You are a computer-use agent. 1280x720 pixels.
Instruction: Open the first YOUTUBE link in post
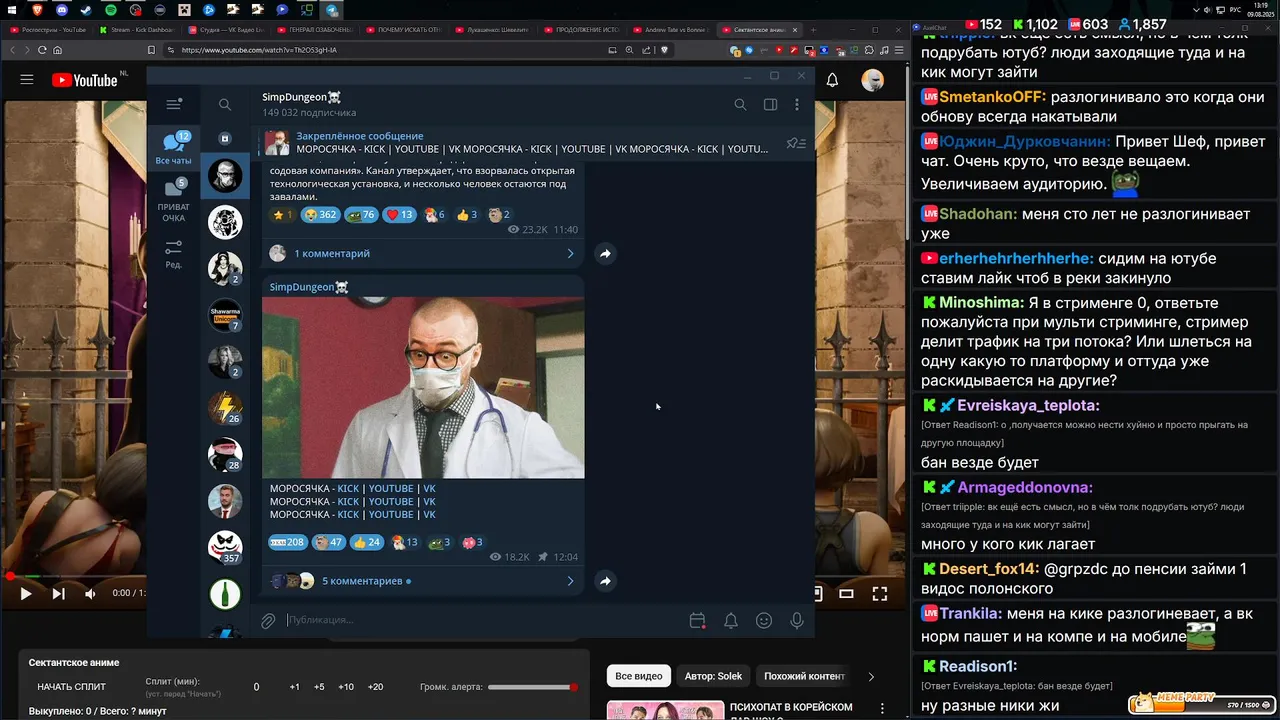(x=391, y=489)
